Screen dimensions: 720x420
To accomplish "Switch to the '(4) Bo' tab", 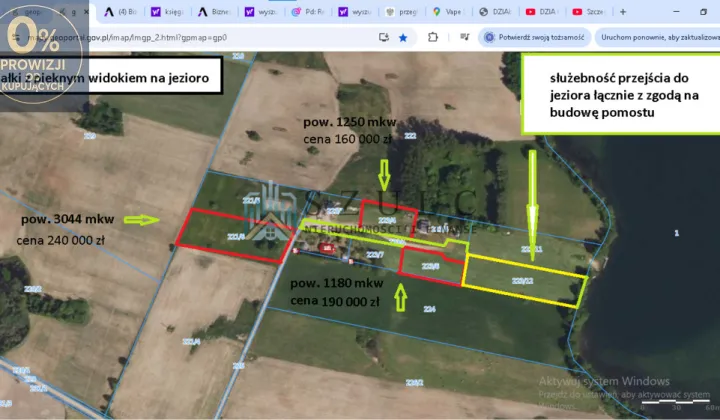I will click(121, 12).
